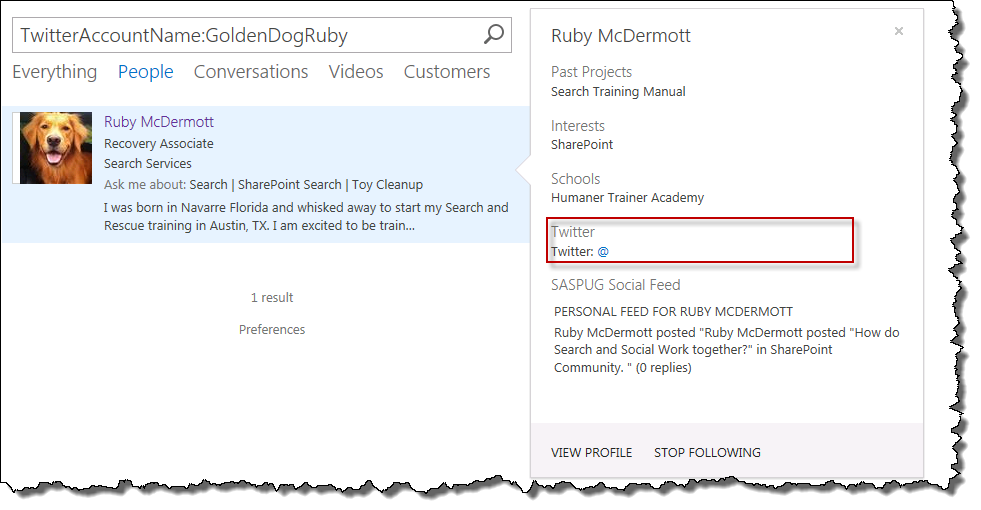
Task: Open the Preferences link
Action: (x=272, y=329)
